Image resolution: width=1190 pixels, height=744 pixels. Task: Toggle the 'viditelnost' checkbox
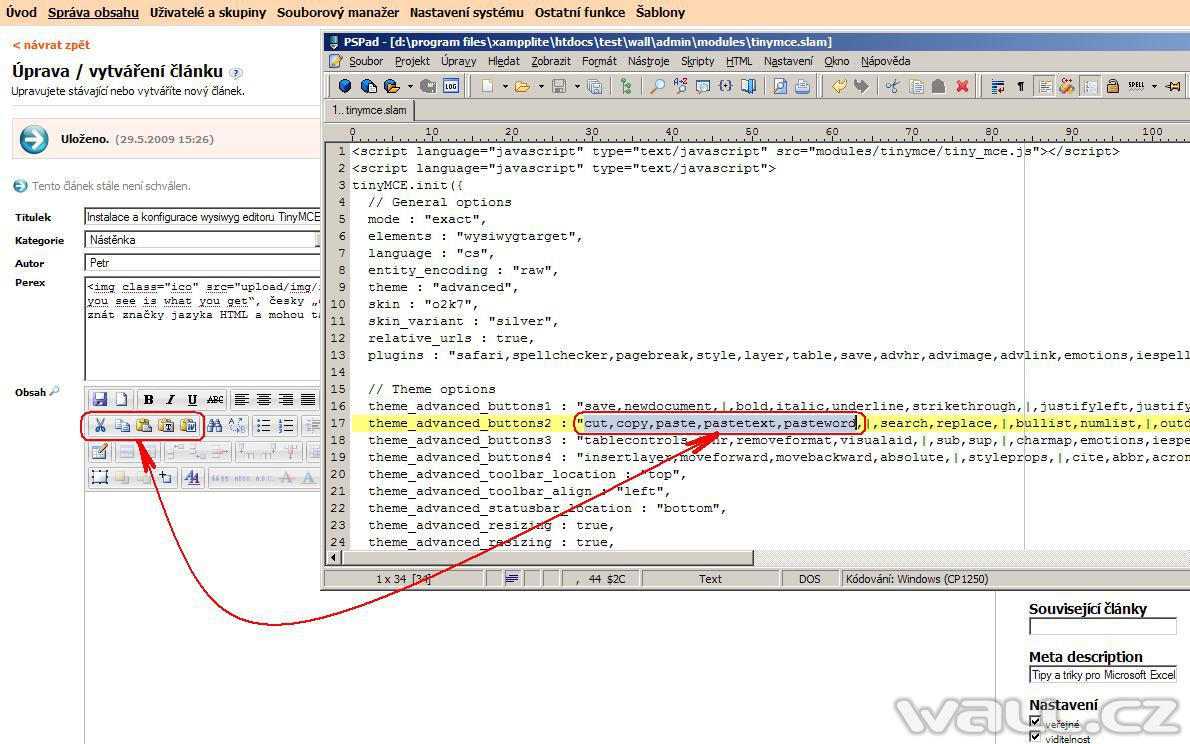point(1034,736)
